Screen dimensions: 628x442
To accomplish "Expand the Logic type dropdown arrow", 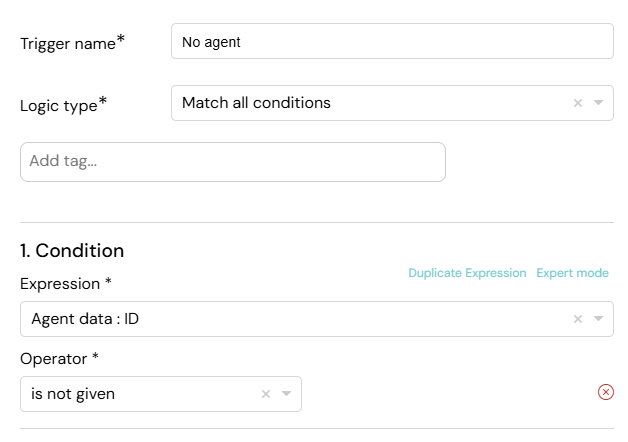I will [x=598, y=103].
